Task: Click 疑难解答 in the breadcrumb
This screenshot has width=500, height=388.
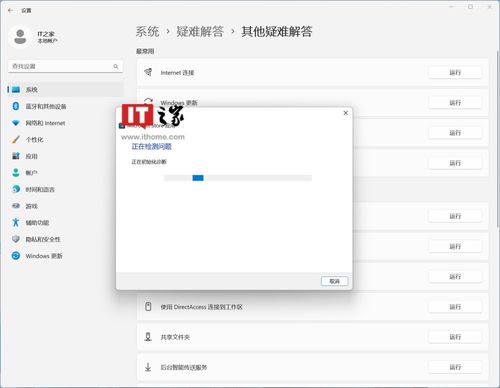Action: 200,32
